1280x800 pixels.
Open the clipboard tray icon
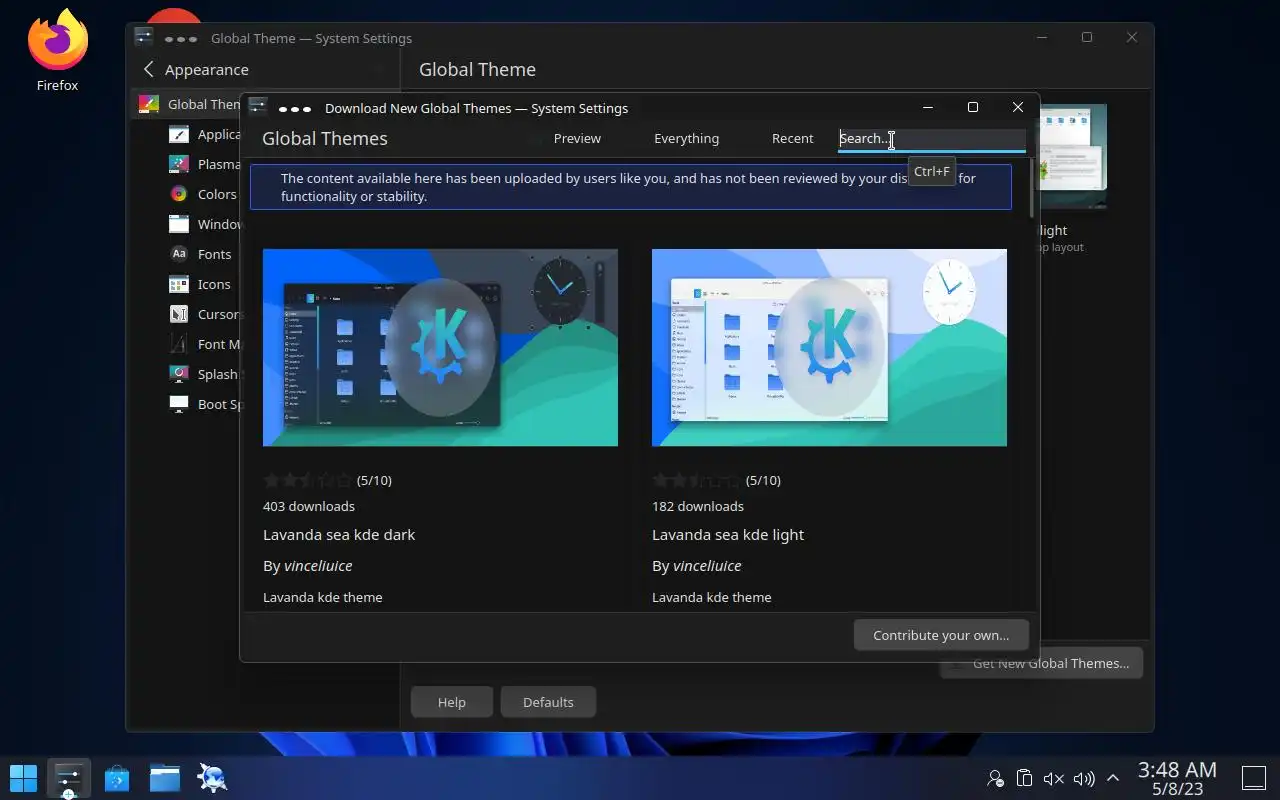[1024, 778]
